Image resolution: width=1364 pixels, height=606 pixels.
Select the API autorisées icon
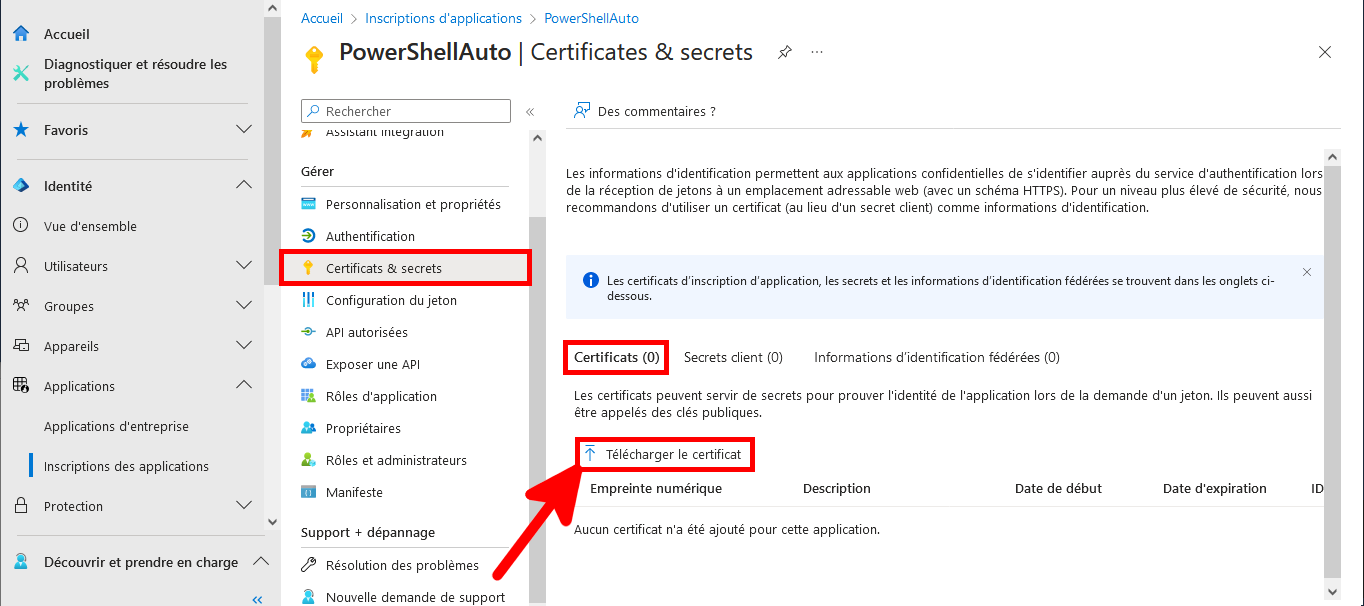pos(310,331)
